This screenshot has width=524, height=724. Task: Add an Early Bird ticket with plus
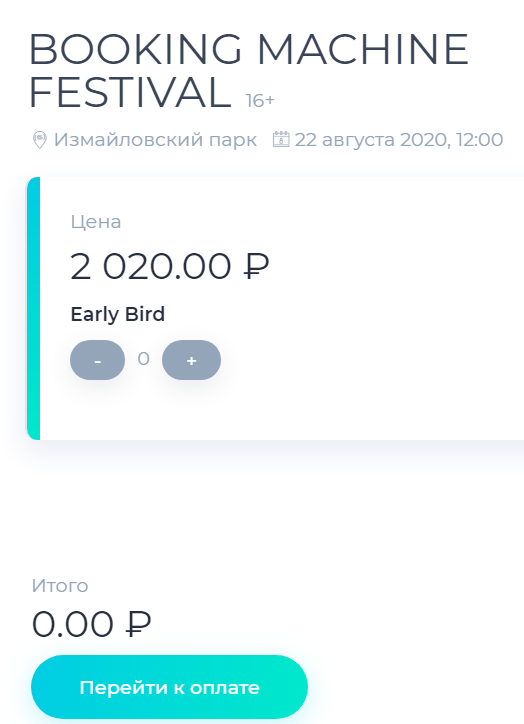pos(191,360)
